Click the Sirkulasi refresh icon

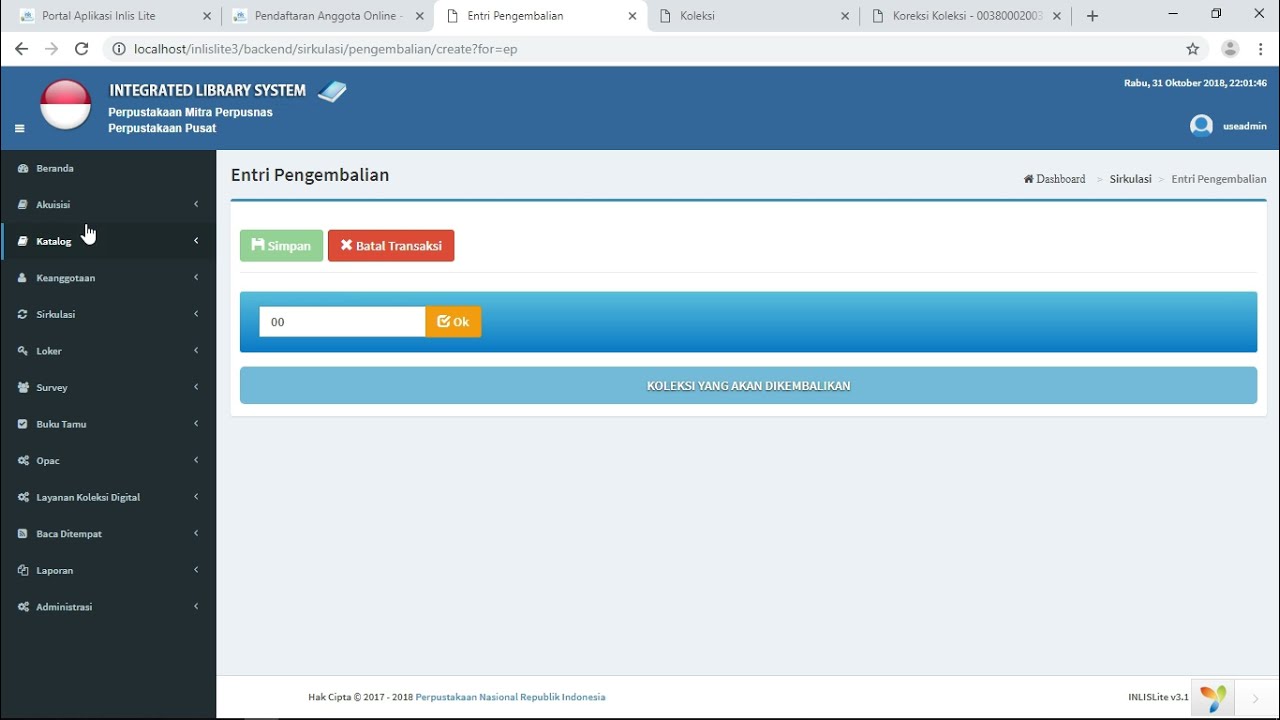pos(23,314)
